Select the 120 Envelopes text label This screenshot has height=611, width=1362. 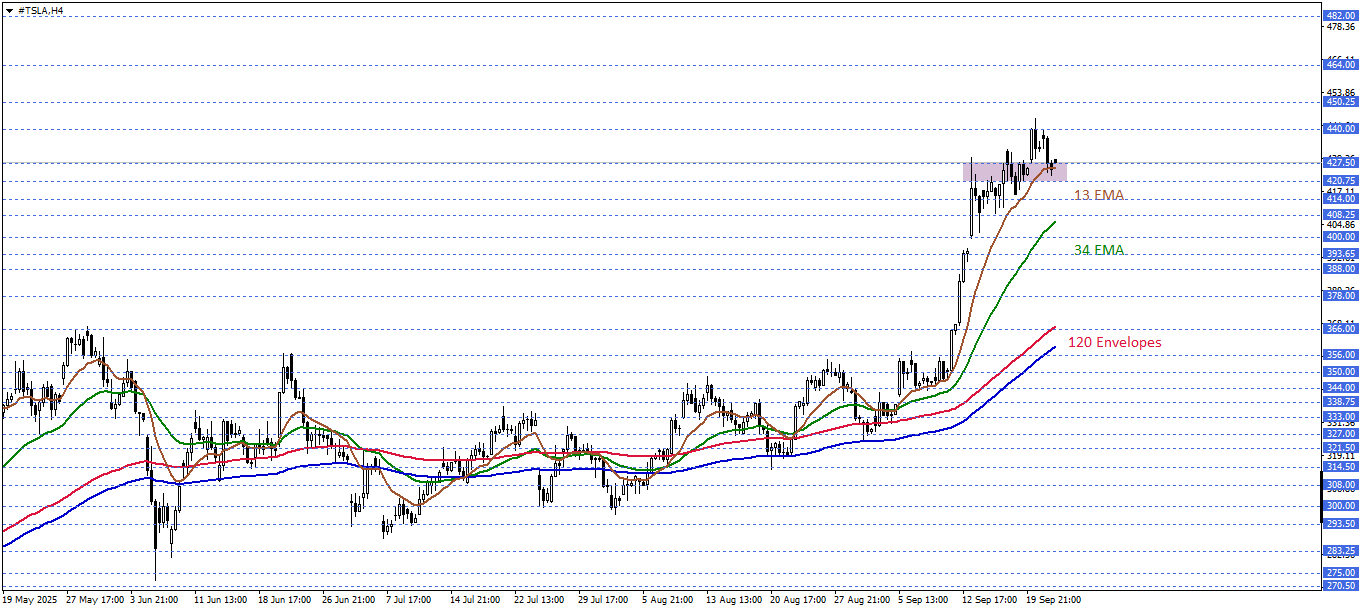click(x=1114, y=342)
